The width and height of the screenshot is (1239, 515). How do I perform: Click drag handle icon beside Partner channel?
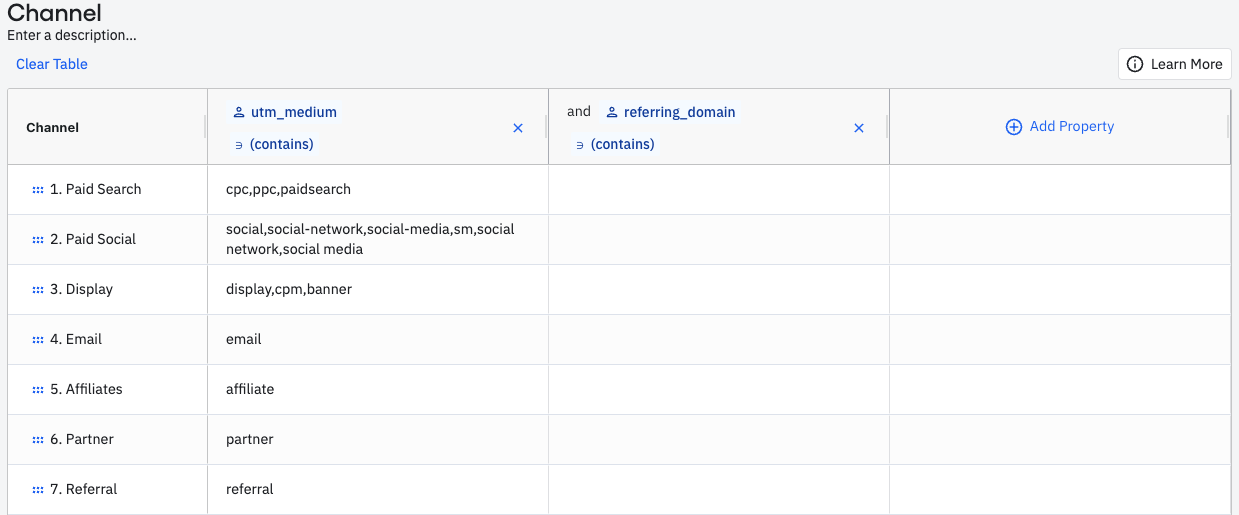point(38,440)
